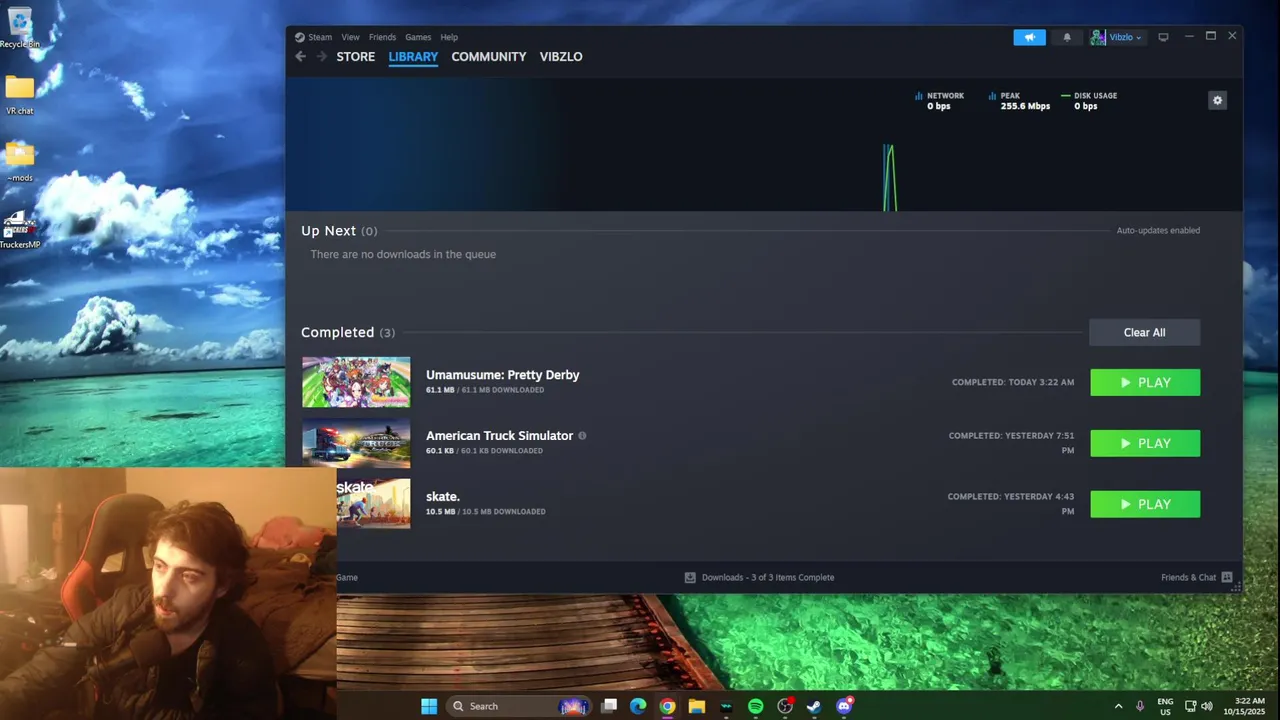Screen dimensions: 1280x720
Task: Click the Auto-updates enabled link
Action: 1158,230
